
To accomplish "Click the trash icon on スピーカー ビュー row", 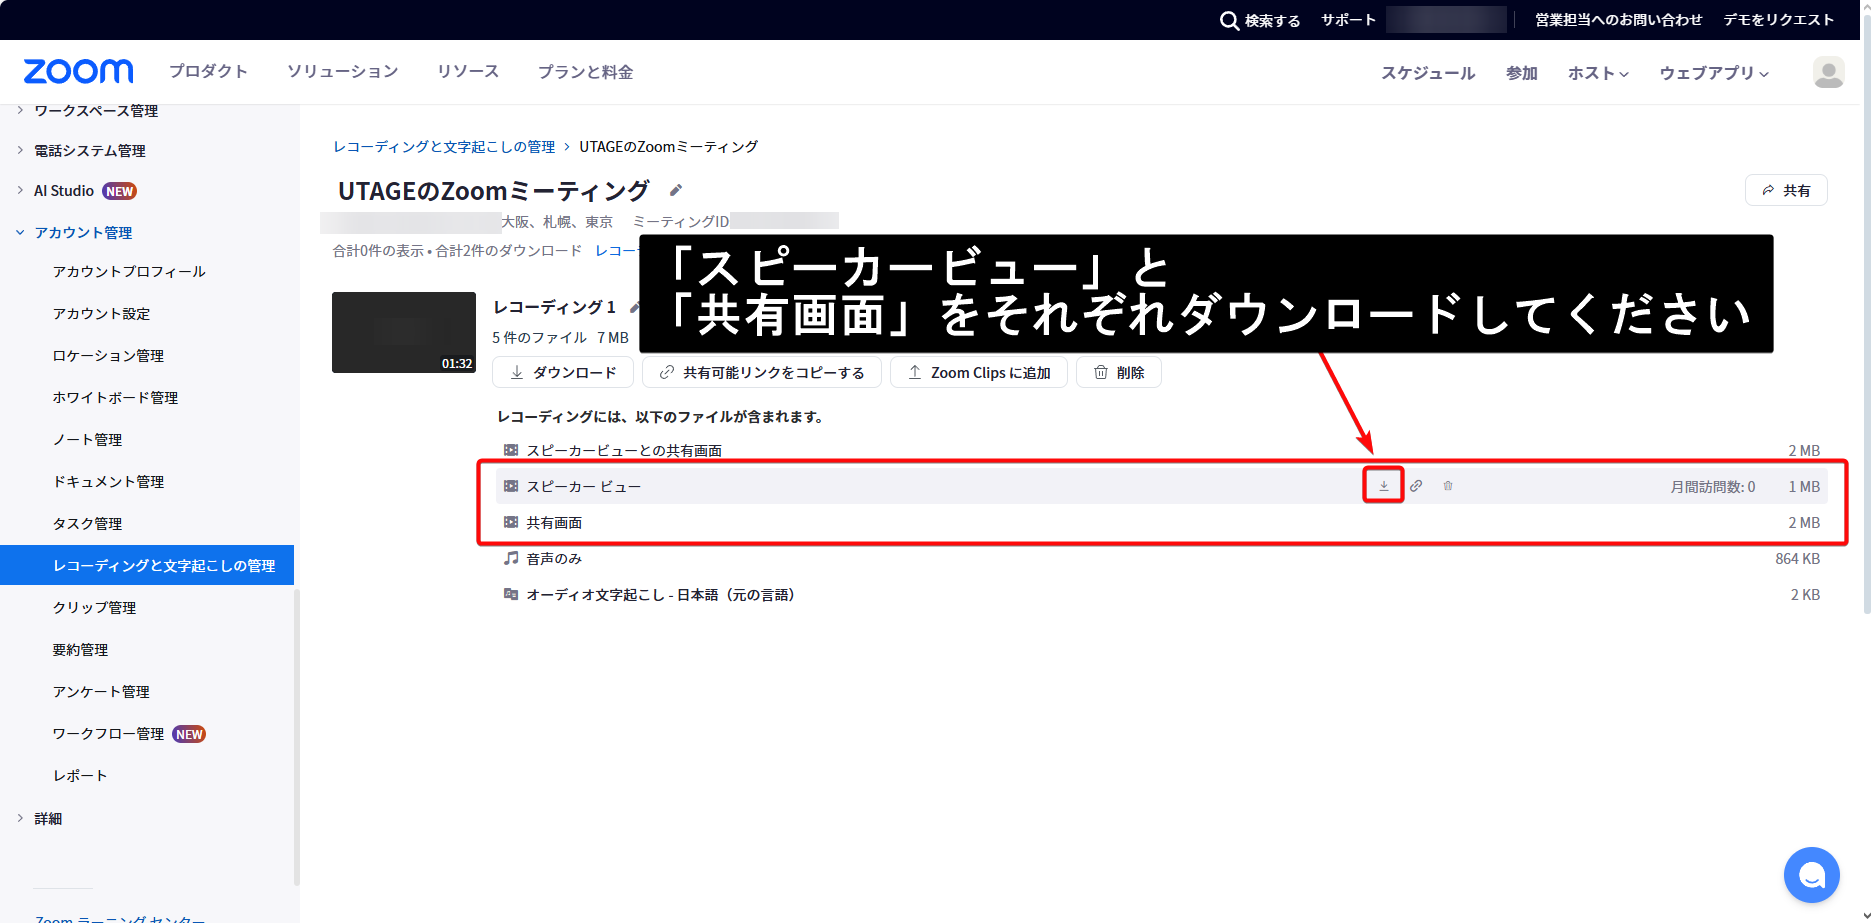I will 1448,486.
